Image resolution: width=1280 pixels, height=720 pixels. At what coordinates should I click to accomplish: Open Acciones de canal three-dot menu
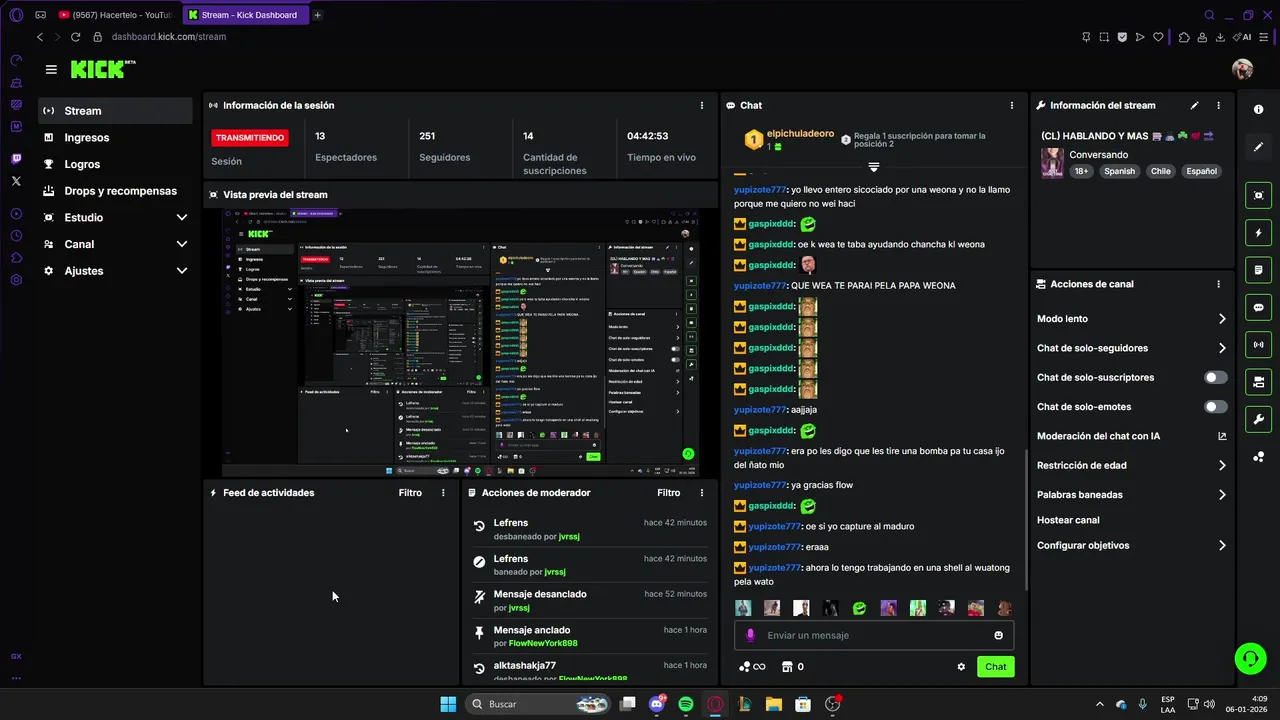tap(1218, 284)
